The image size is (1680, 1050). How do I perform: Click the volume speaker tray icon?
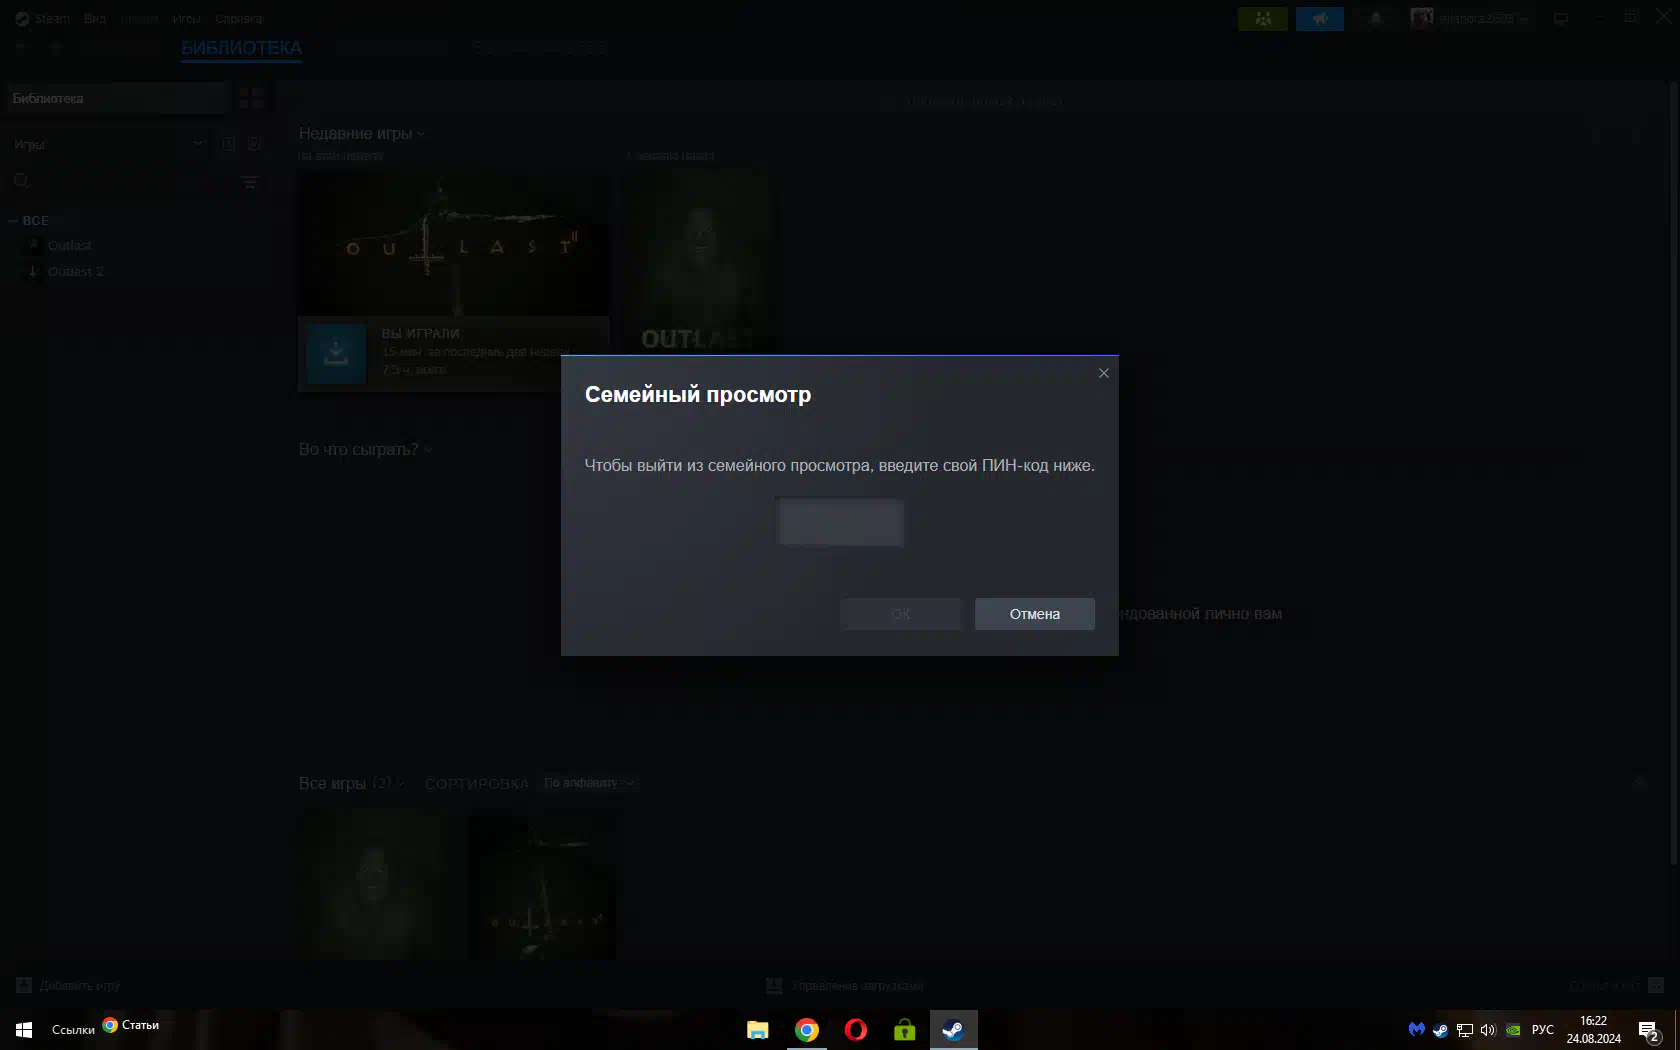(1488, 1030)
